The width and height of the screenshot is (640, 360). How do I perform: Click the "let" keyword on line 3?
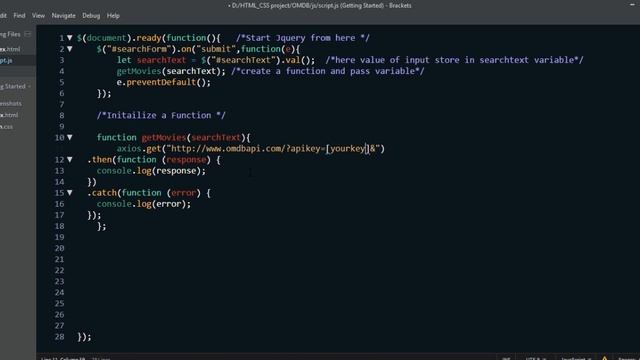tap(124, 60)
